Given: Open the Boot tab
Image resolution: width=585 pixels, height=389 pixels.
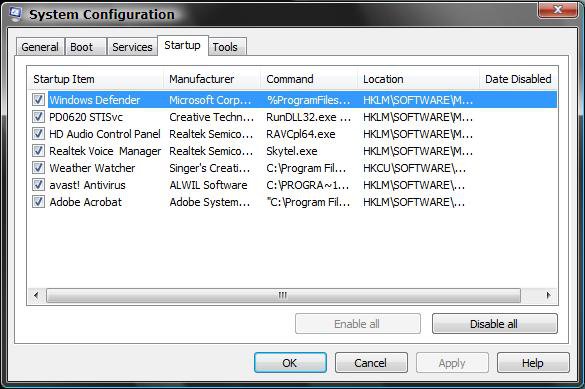Looking at the screenshot, I should pos(86,47).
